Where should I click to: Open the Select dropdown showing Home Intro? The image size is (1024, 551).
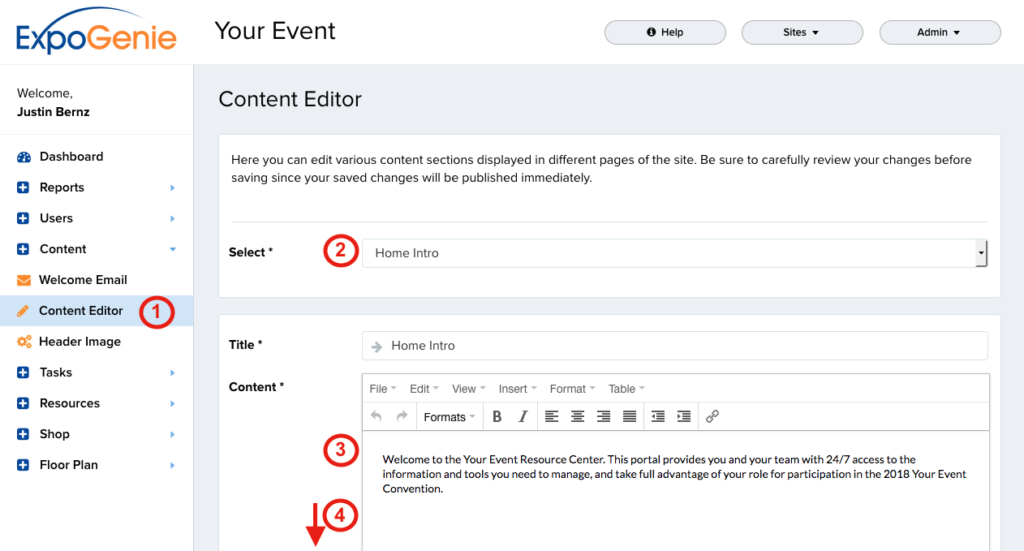coord(674,254)
